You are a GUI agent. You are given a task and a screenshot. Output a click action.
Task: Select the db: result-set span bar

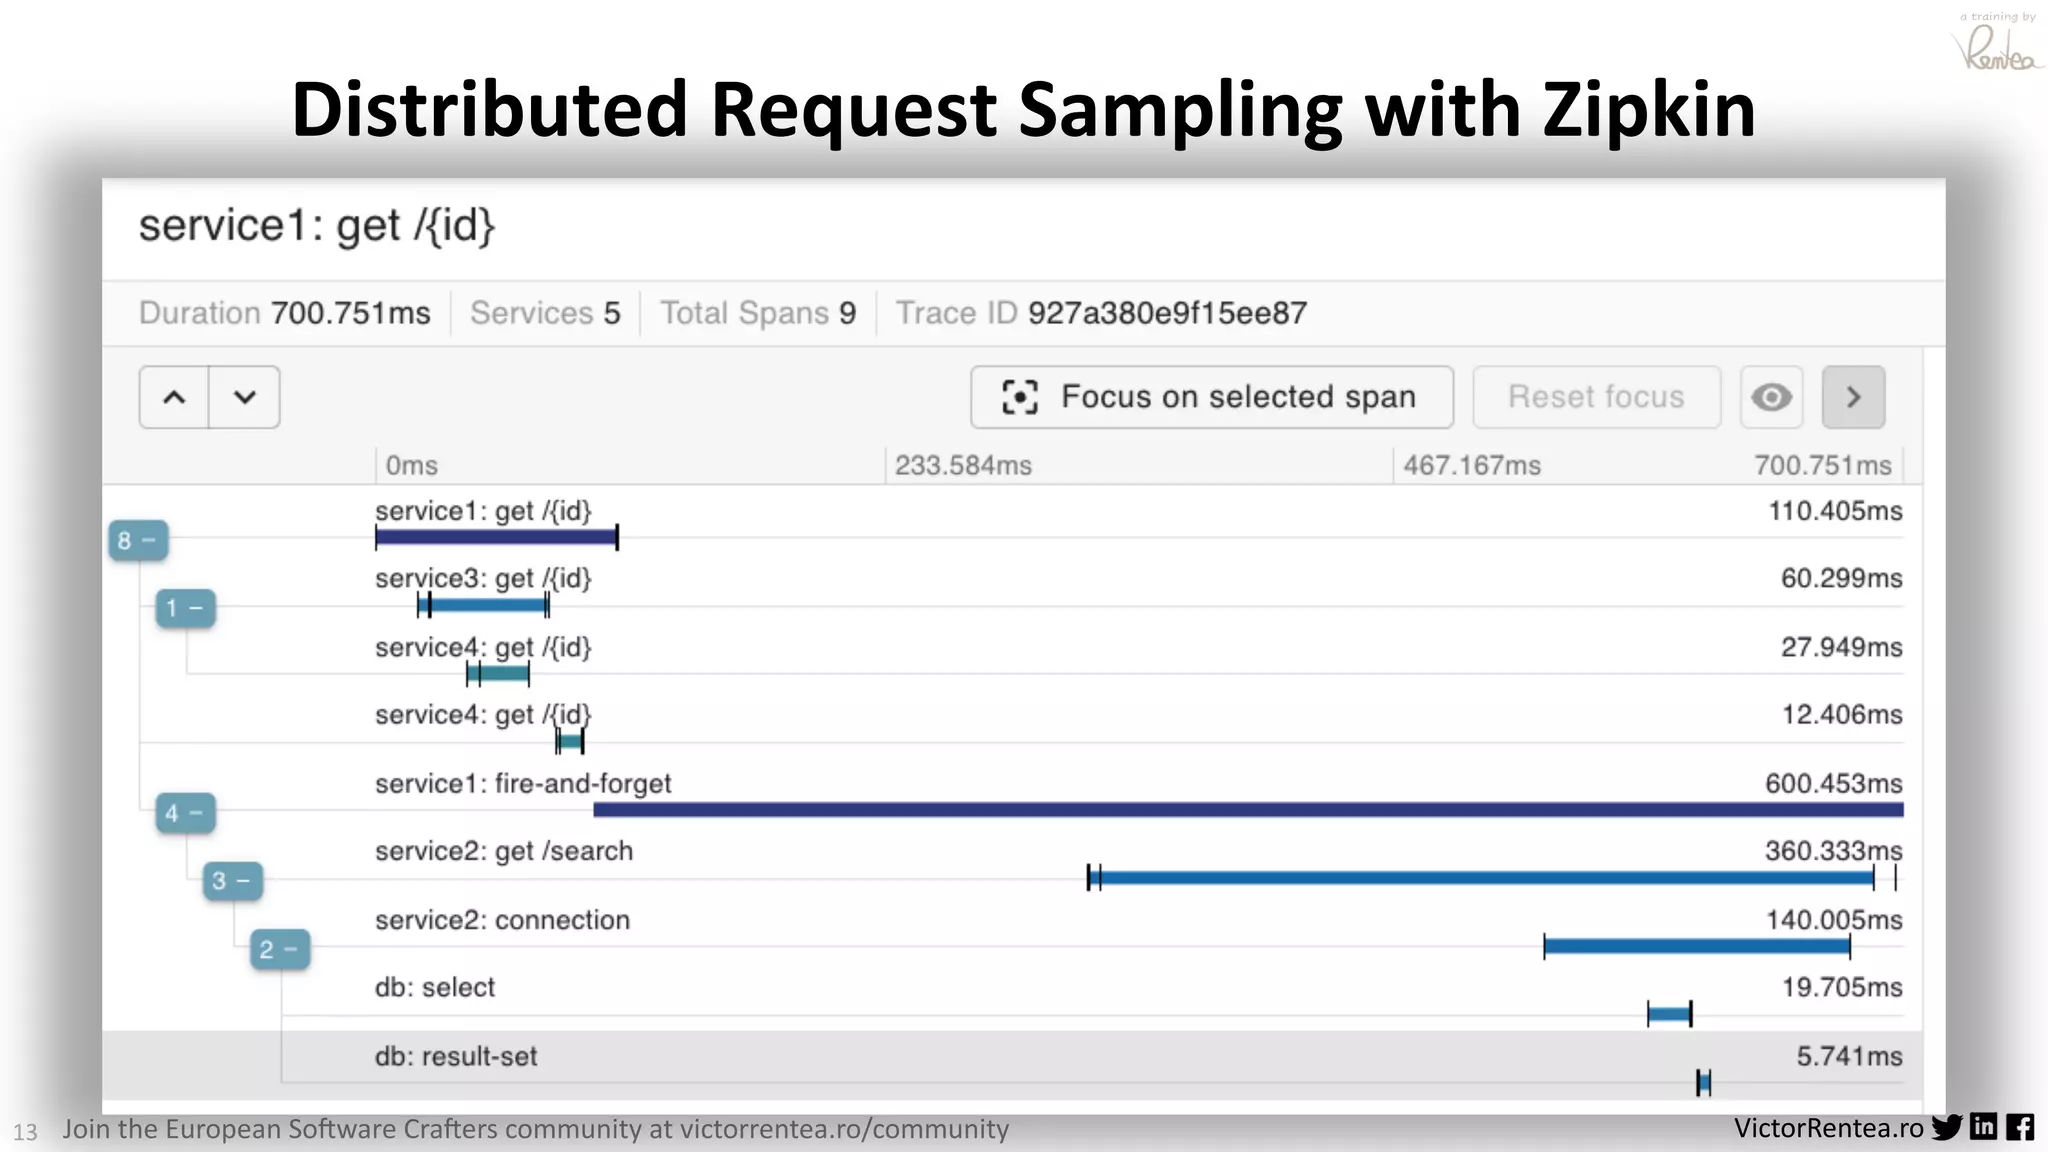1704,1082
